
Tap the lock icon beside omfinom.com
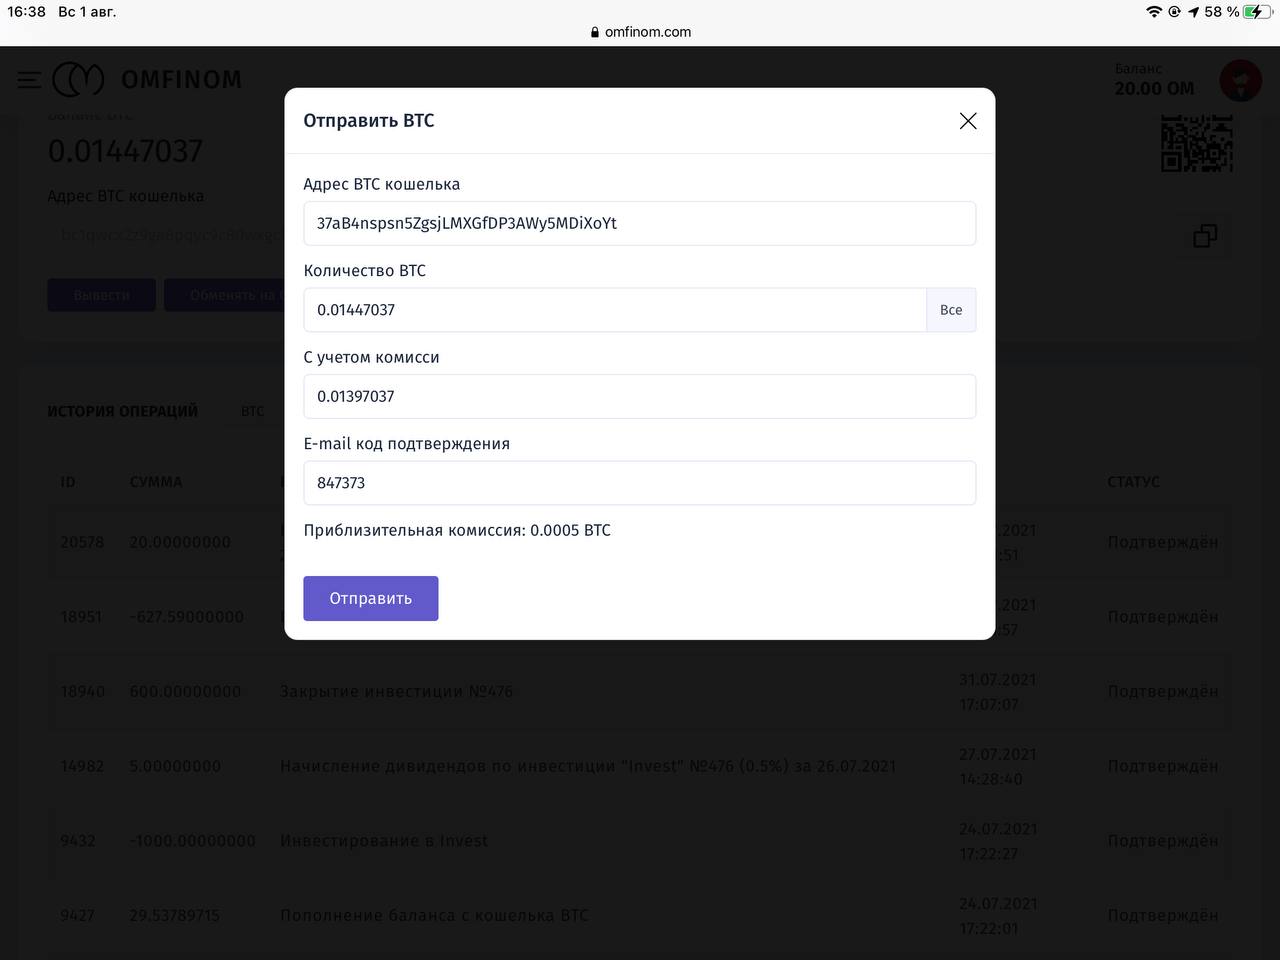tap(595, 32)
